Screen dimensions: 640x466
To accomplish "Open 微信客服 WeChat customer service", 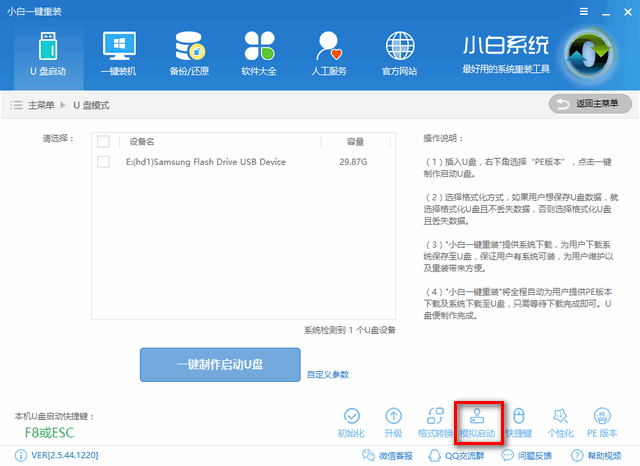I will coord(385,456).
